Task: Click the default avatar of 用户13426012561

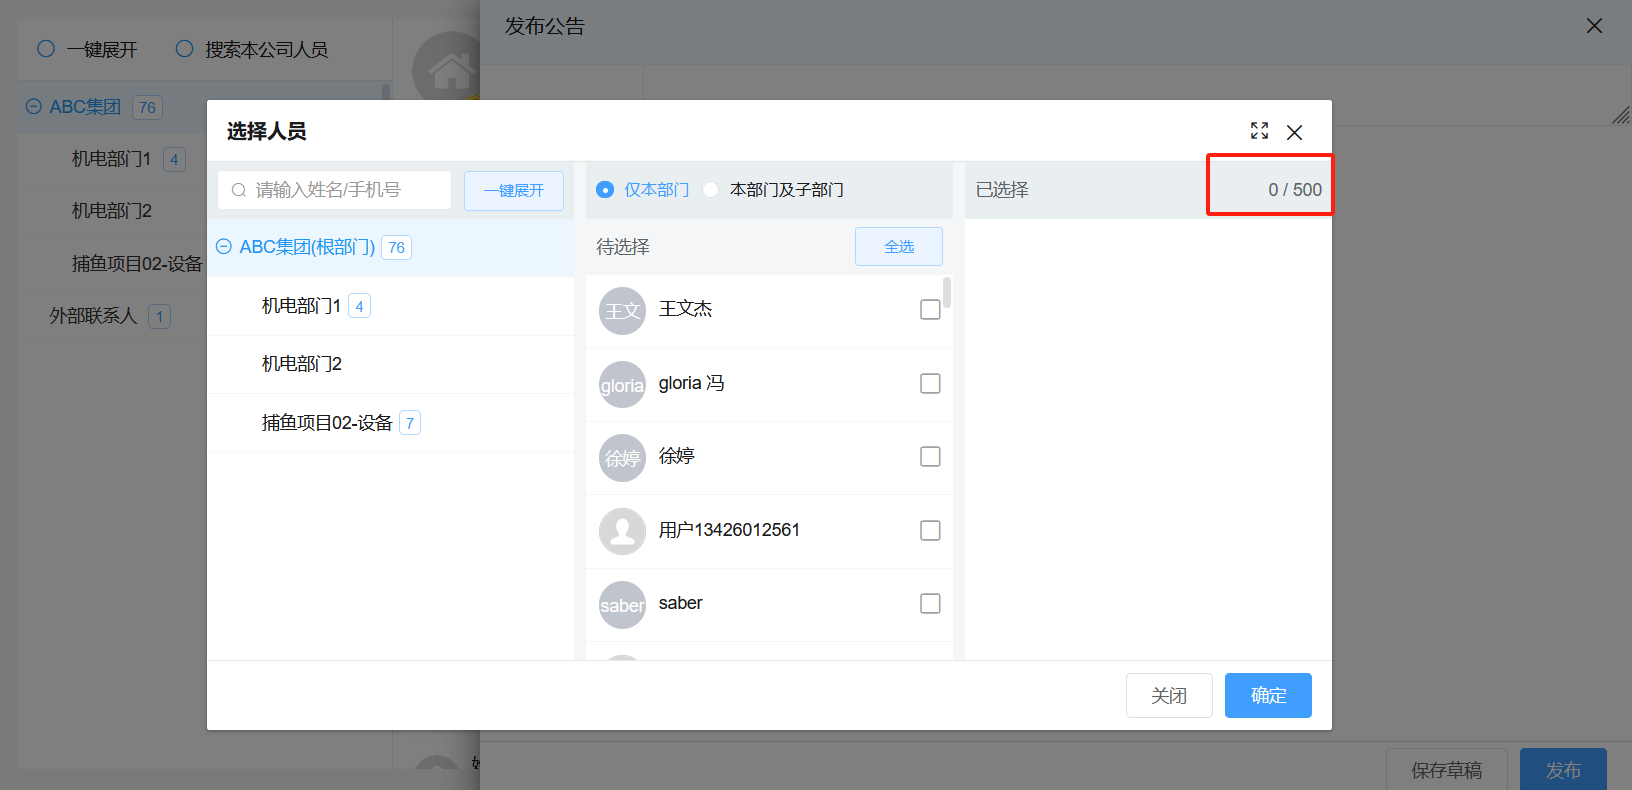Action: point(622,531)
